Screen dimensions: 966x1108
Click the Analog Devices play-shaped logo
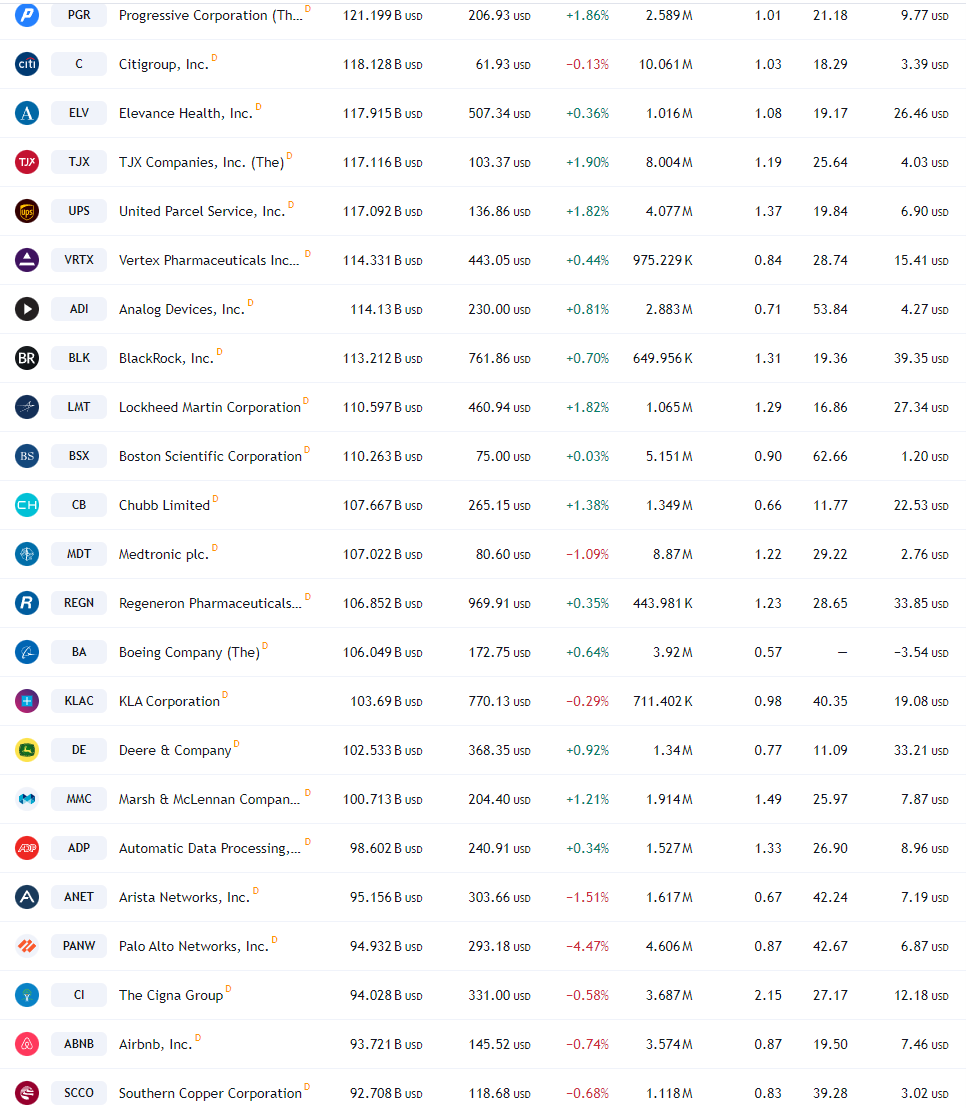click(27, 309)
